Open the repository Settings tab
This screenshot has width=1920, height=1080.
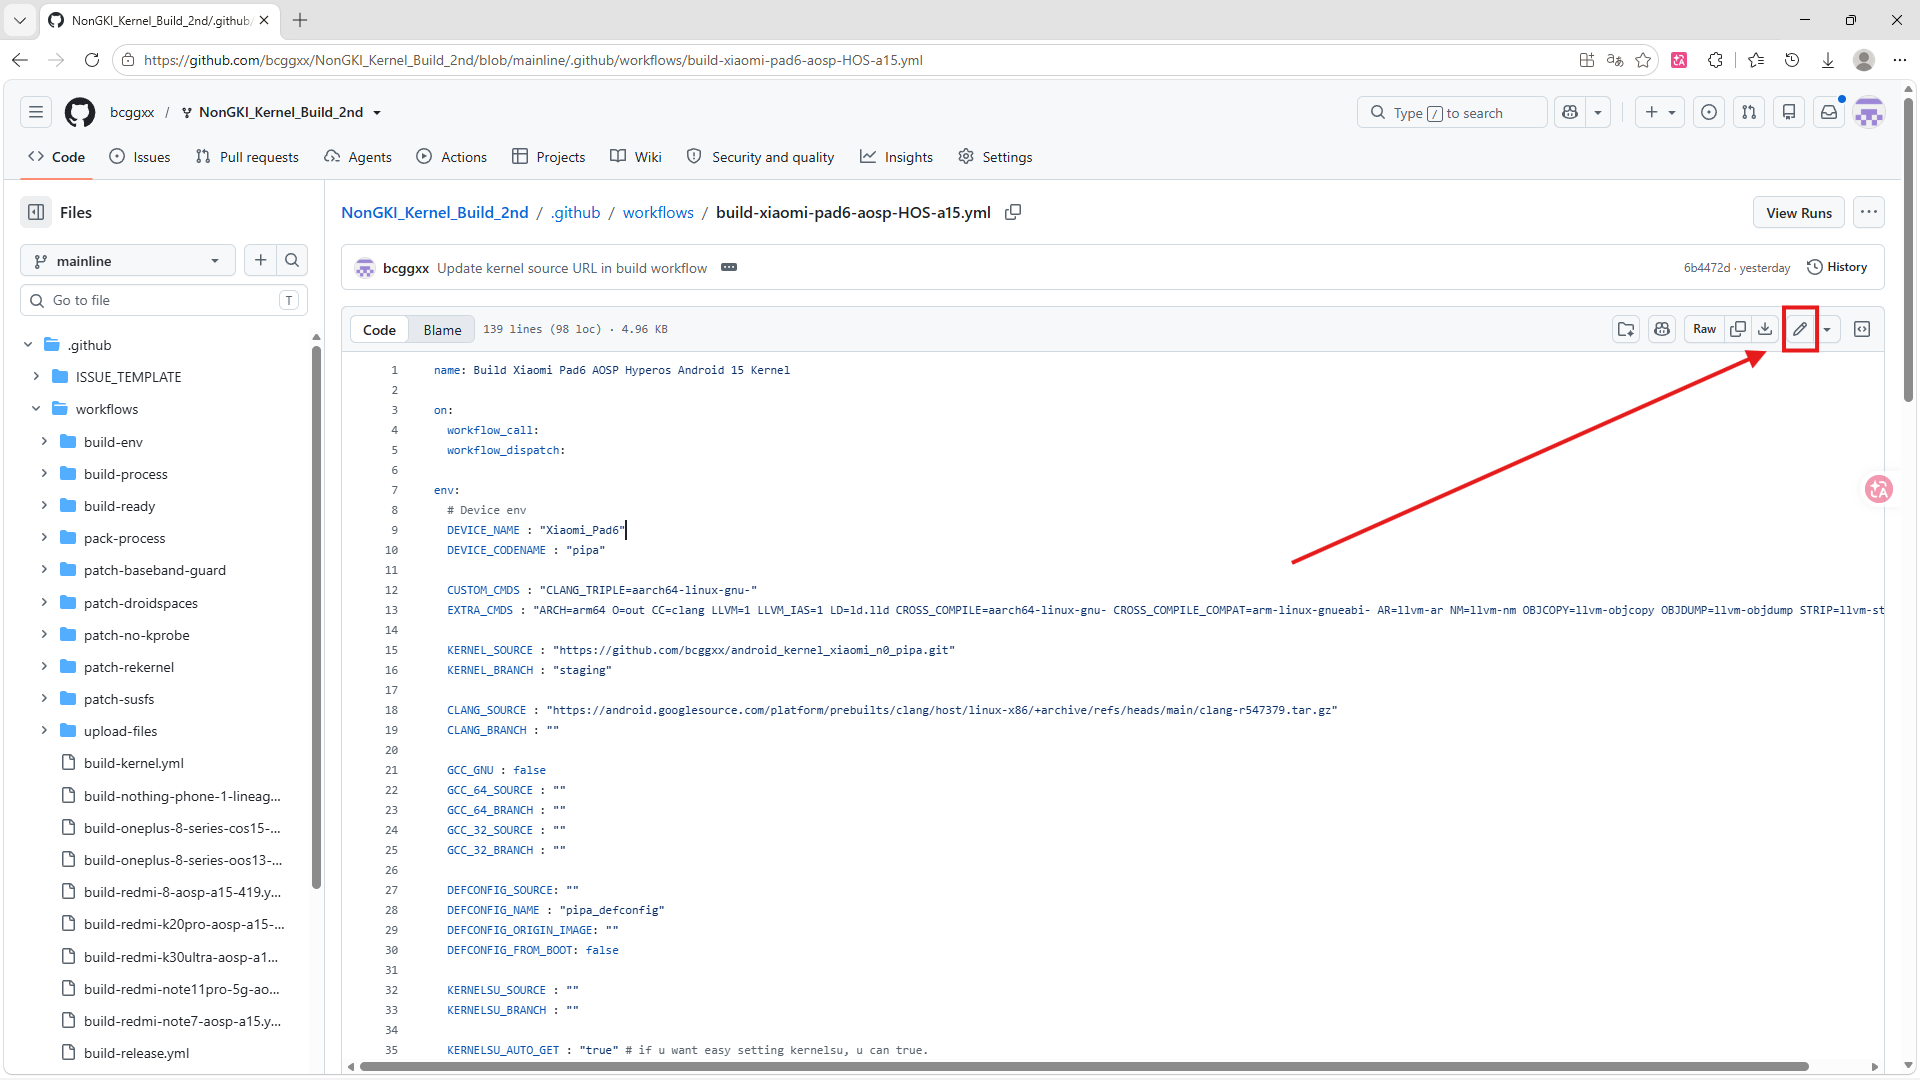[x=995, y=157]
